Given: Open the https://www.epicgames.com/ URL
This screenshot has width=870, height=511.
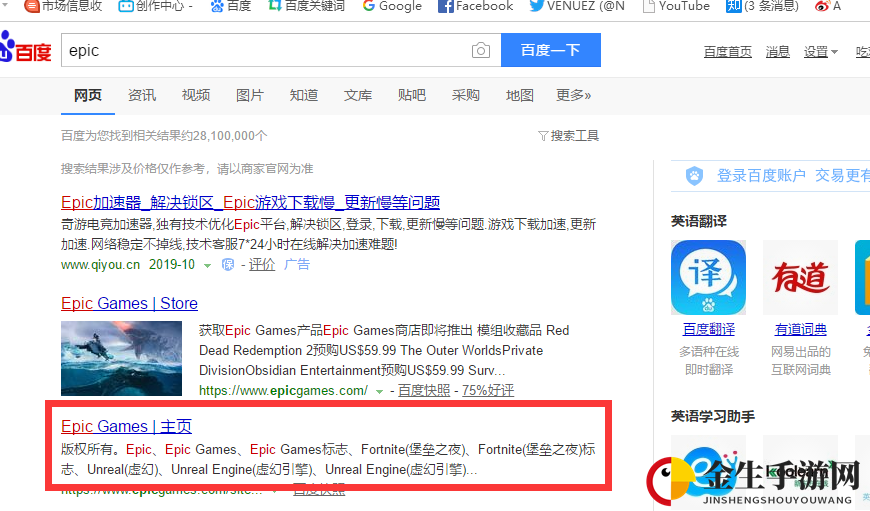Looking at the screenshot, I should coord(284,391).
